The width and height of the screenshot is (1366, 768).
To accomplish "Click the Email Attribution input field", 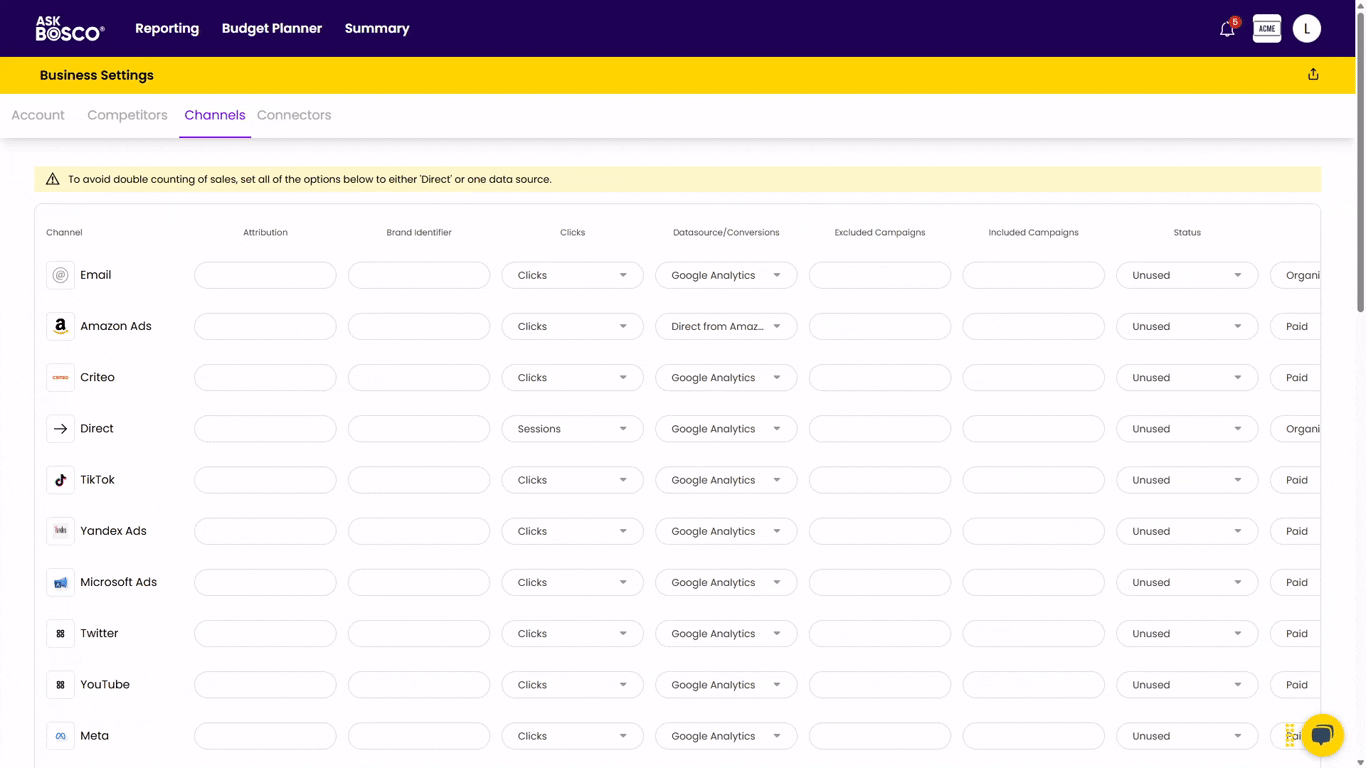I will click(x=265, y=275).
